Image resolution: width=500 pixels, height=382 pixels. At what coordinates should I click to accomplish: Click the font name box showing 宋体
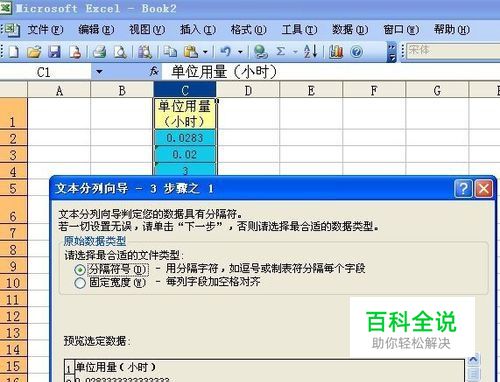point(453,51)
